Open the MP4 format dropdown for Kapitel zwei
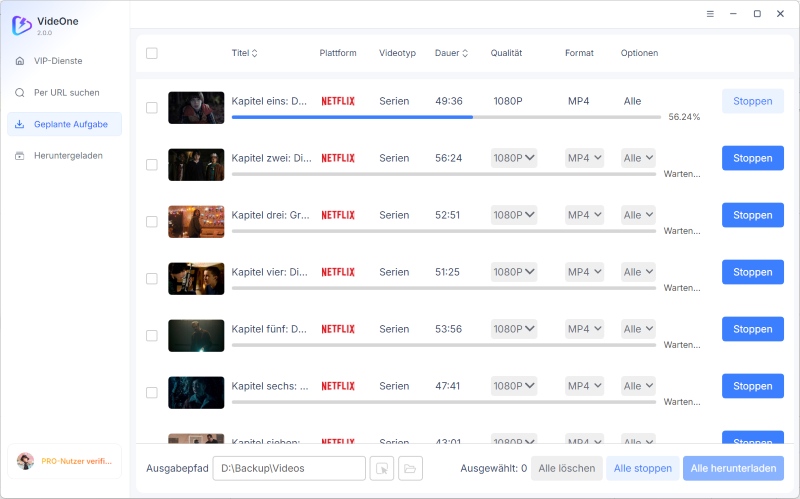Viewport: 800px width, 499px height. click(584, 158)
